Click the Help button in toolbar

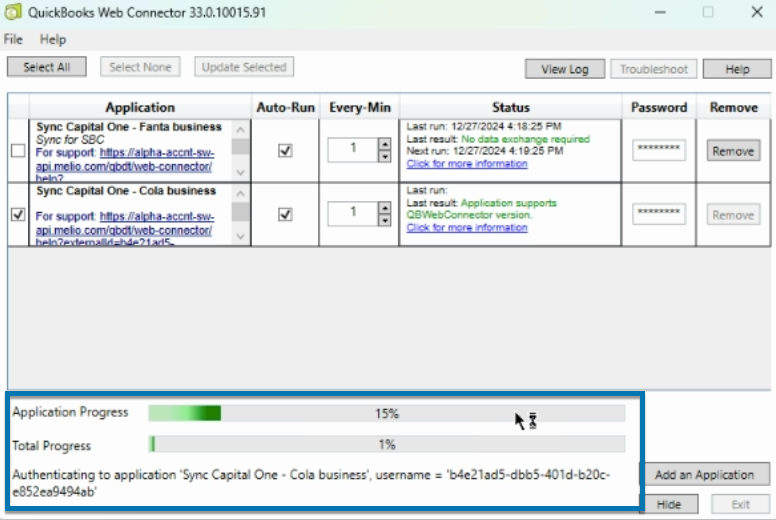point(737,69)
